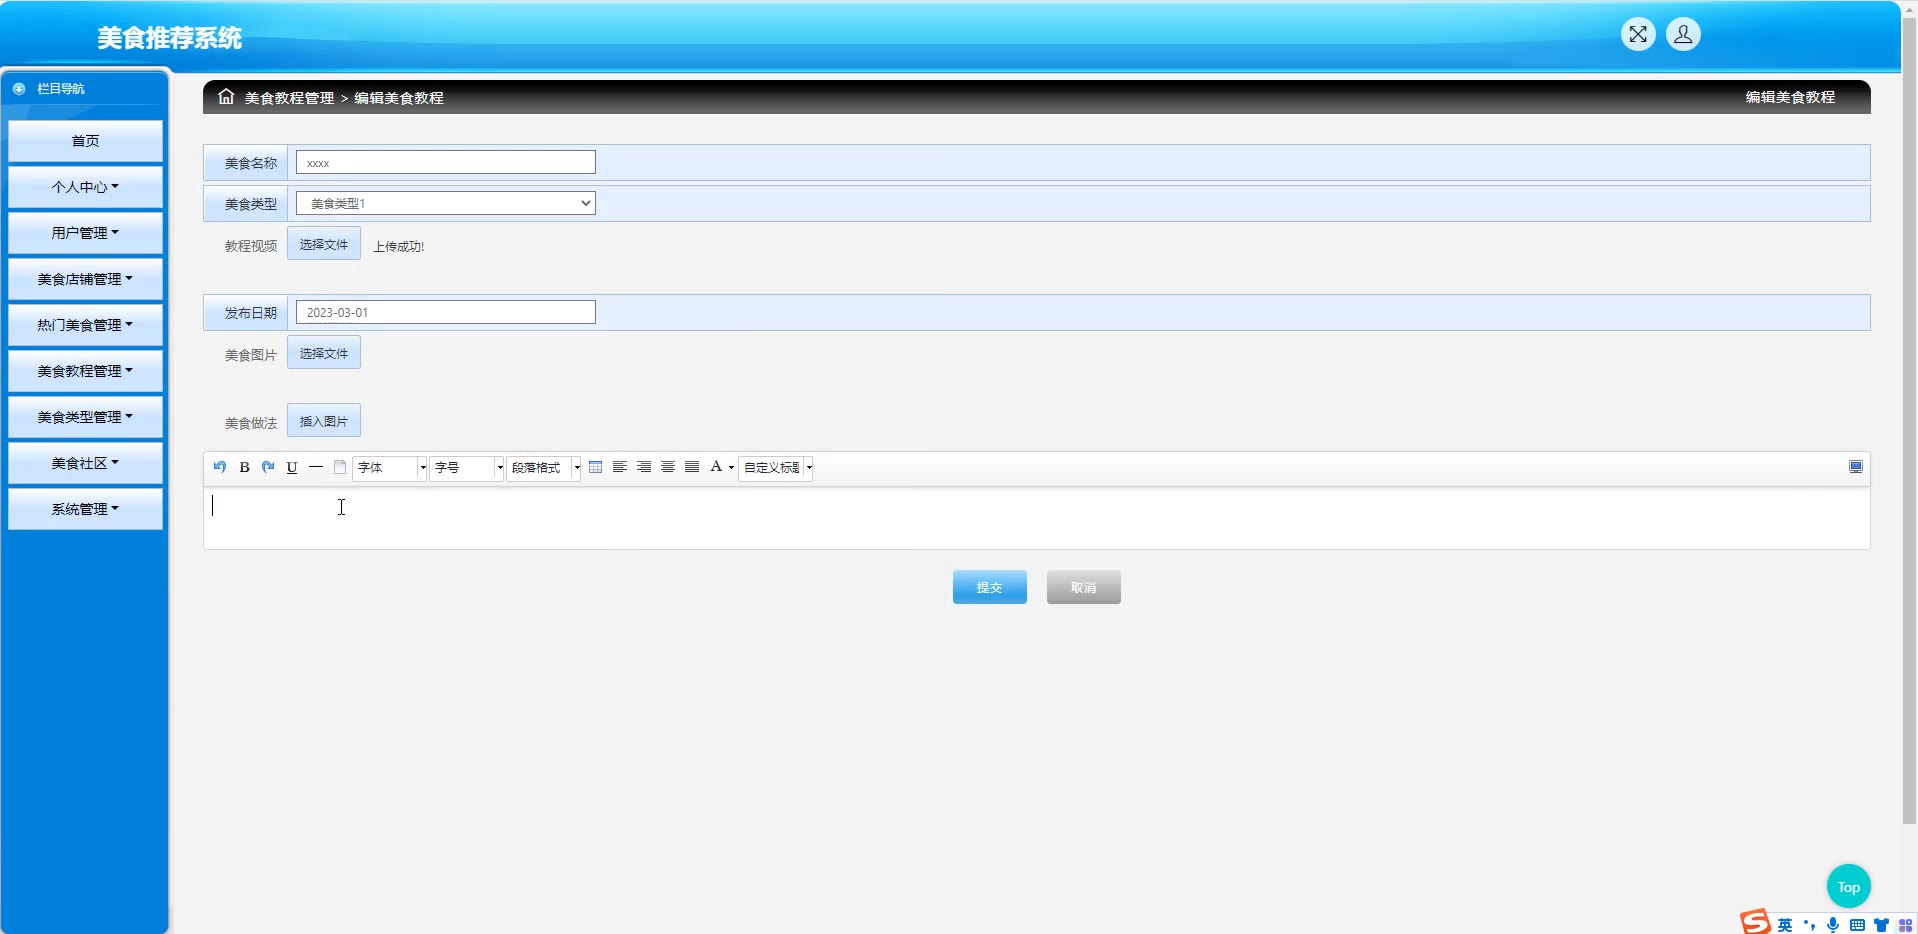Click the Sogou input method S logo
1918x934 pixels.
pos(1755,922)
